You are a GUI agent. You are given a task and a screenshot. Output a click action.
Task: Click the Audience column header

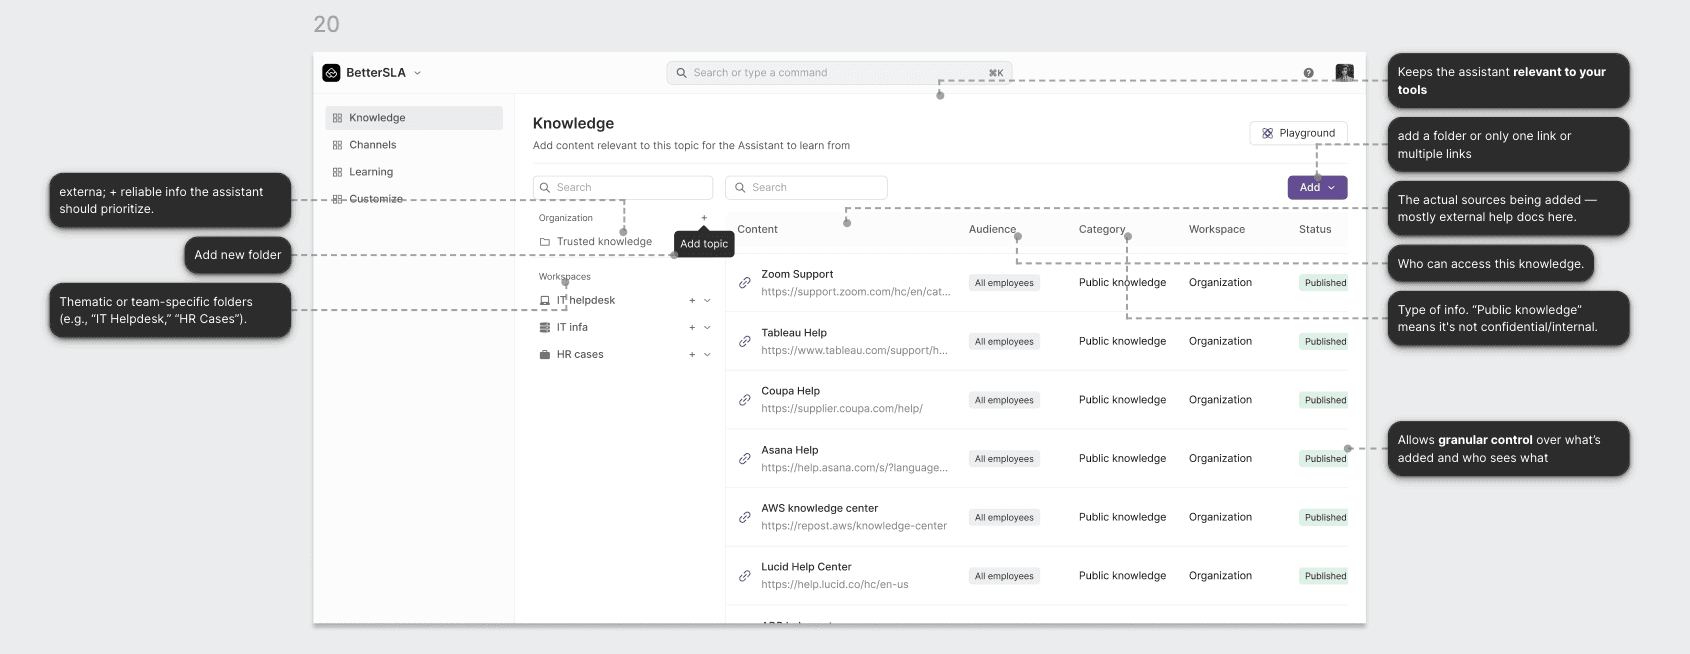(x=992, y=229)
